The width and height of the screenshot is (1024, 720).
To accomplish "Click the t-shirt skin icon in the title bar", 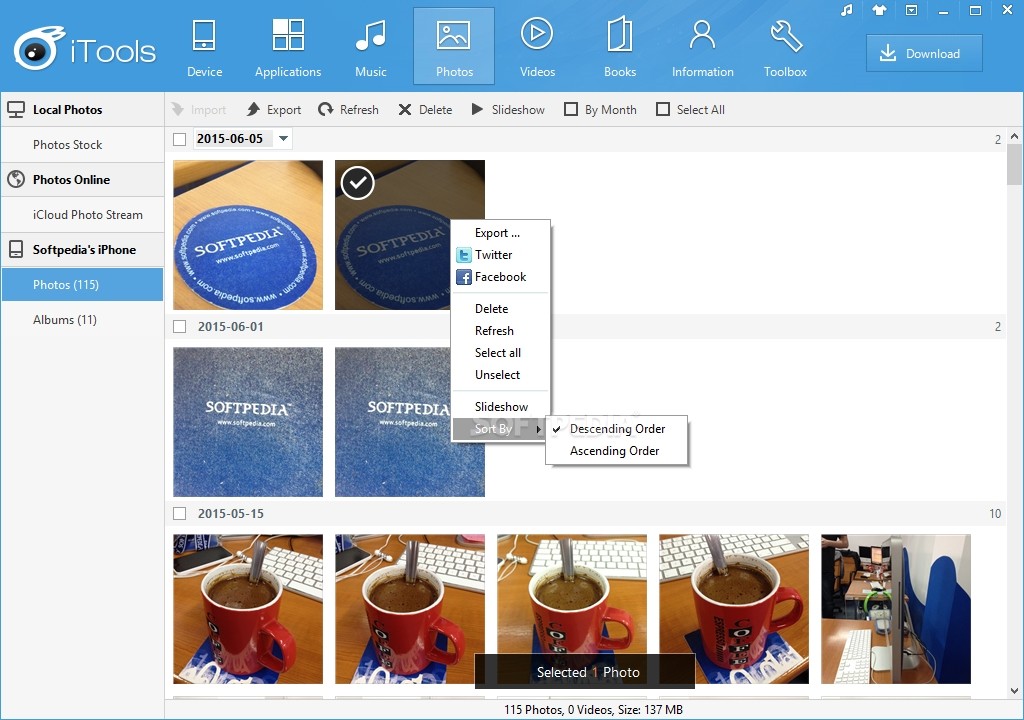I will [x=879, y=10].
